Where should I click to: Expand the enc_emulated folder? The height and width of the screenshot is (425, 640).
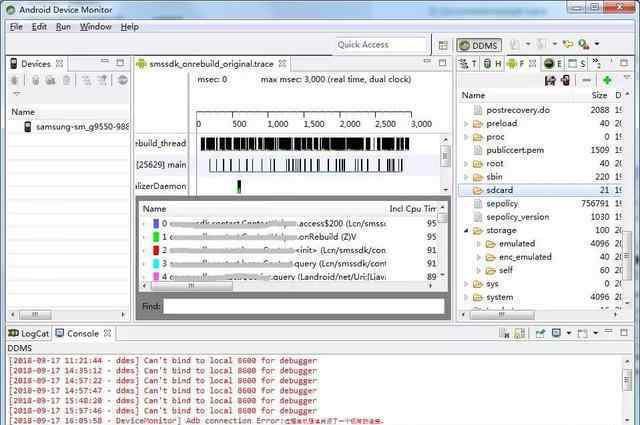click(x=479, y=258)
